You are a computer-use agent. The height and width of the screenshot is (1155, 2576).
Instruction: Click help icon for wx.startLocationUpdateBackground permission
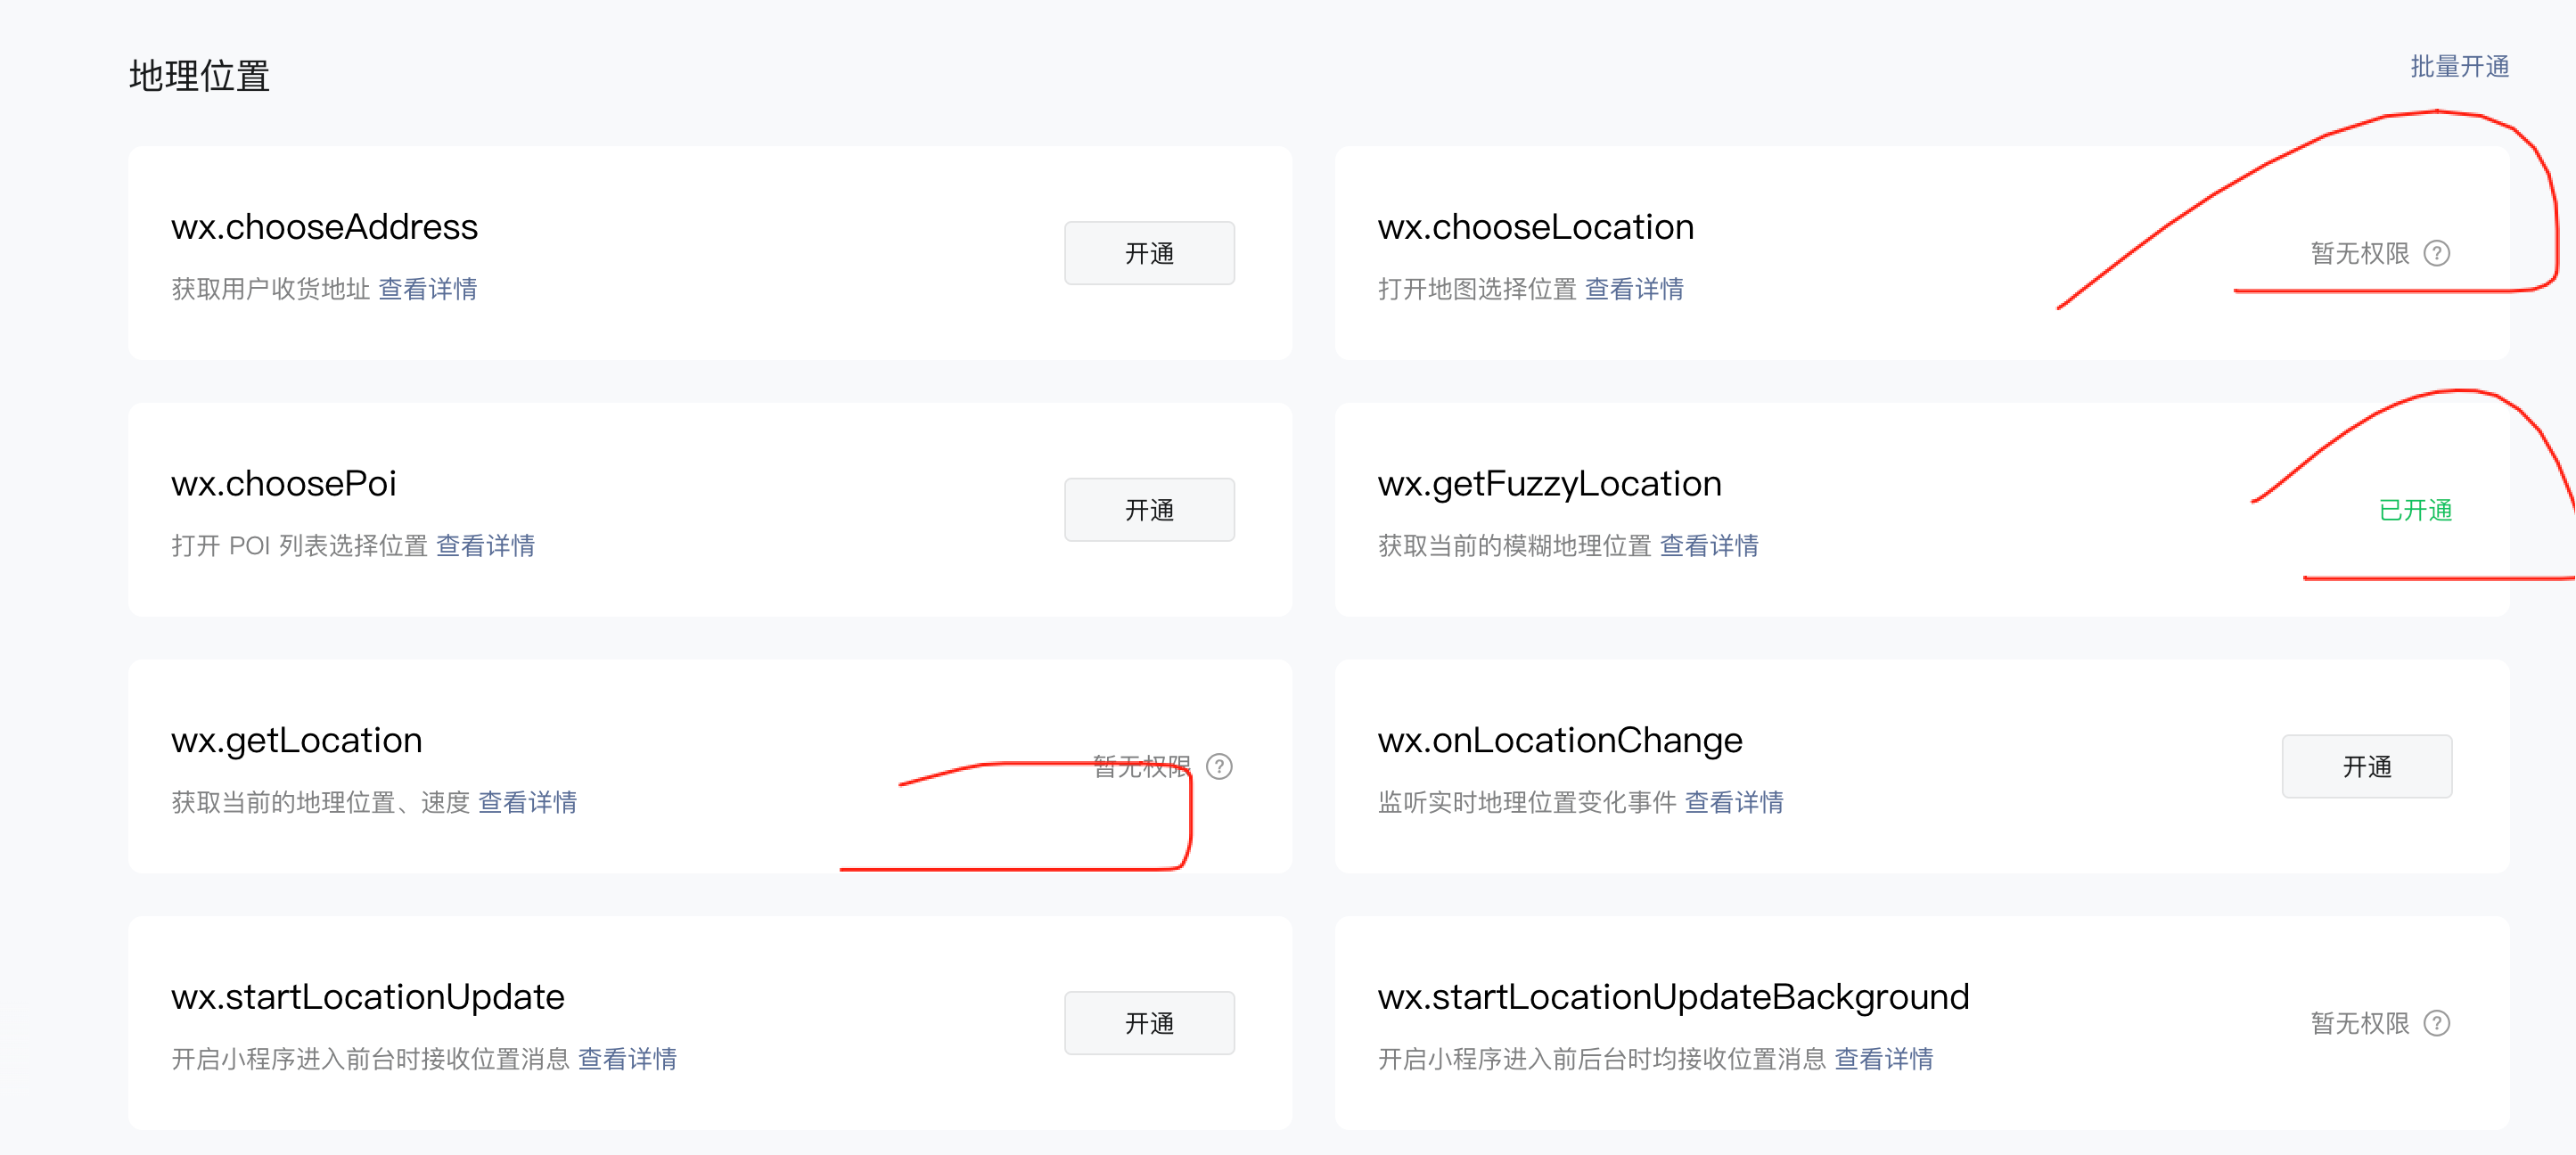pyautogui.click(x=2436, y=1023)
